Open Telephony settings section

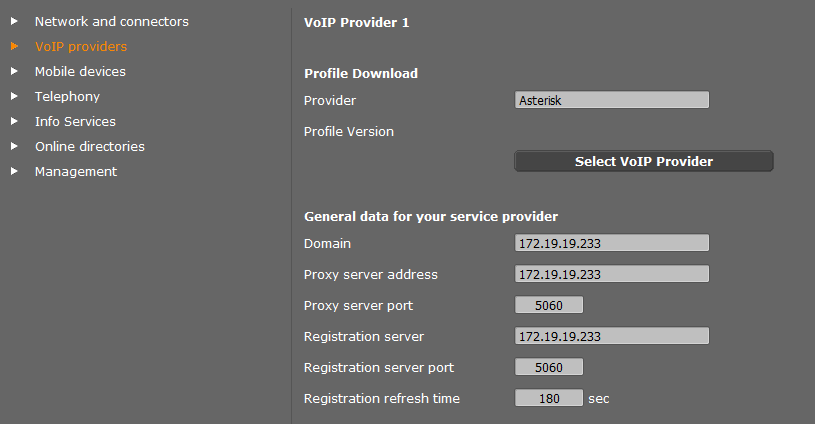coord(67,96)
